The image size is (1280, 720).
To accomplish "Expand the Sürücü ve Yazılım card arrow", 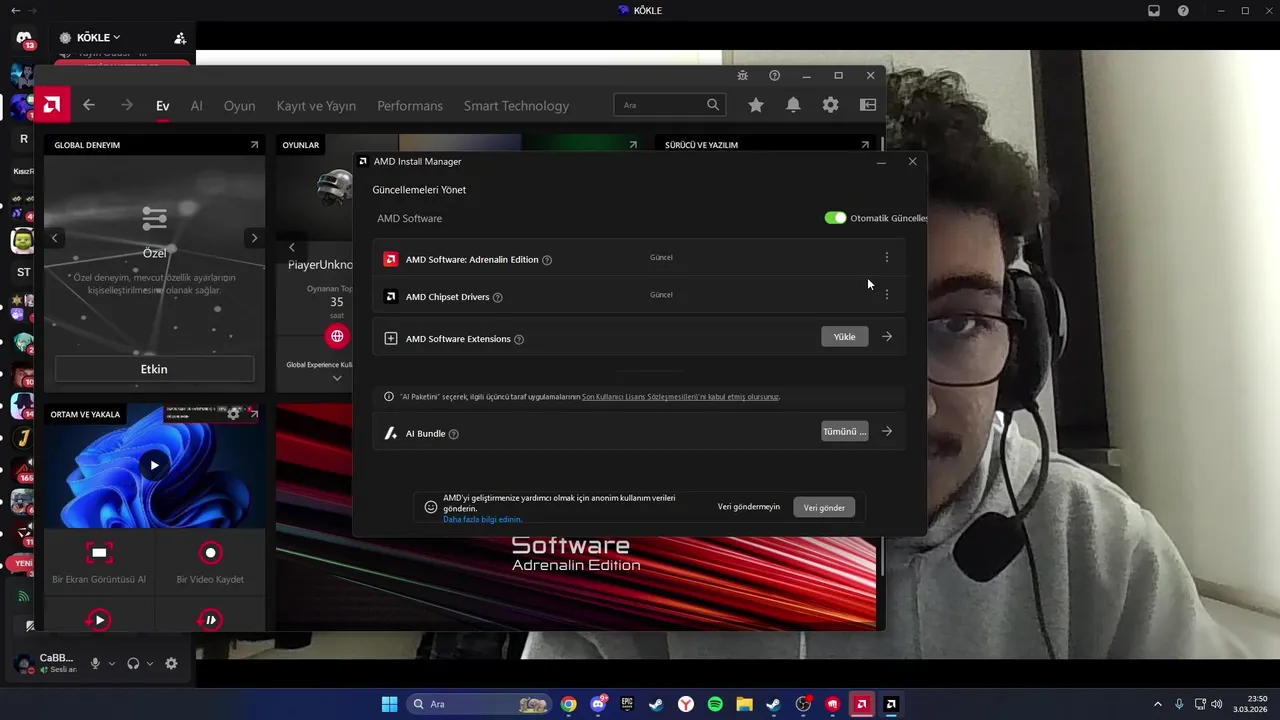I will click(x=865, y=145).
